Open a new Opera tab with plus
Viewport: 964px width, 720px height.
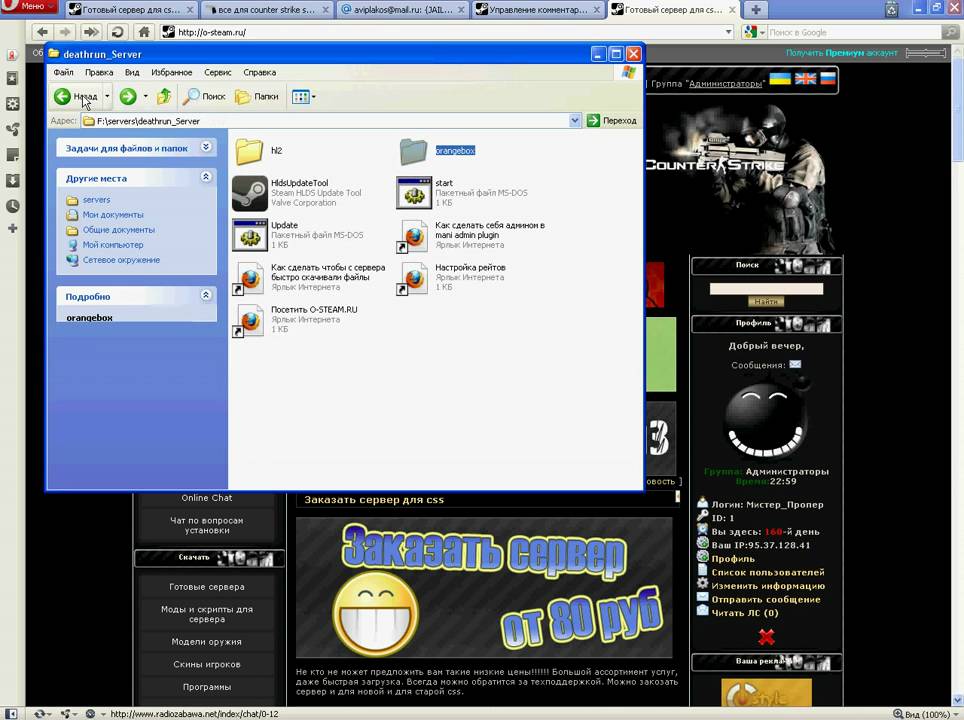[756, 10]
